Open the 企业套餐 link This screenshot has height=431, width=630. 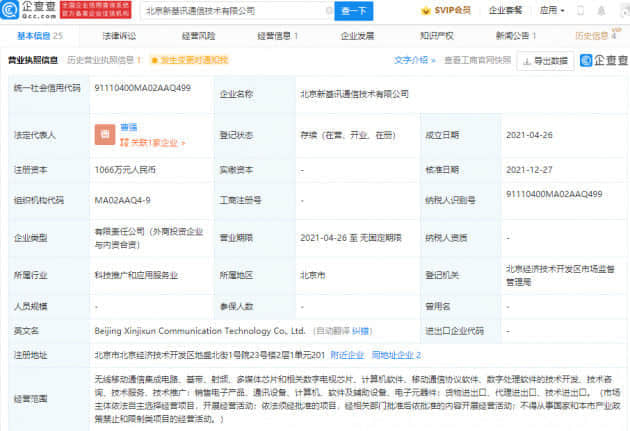click(x=505, y=10)
